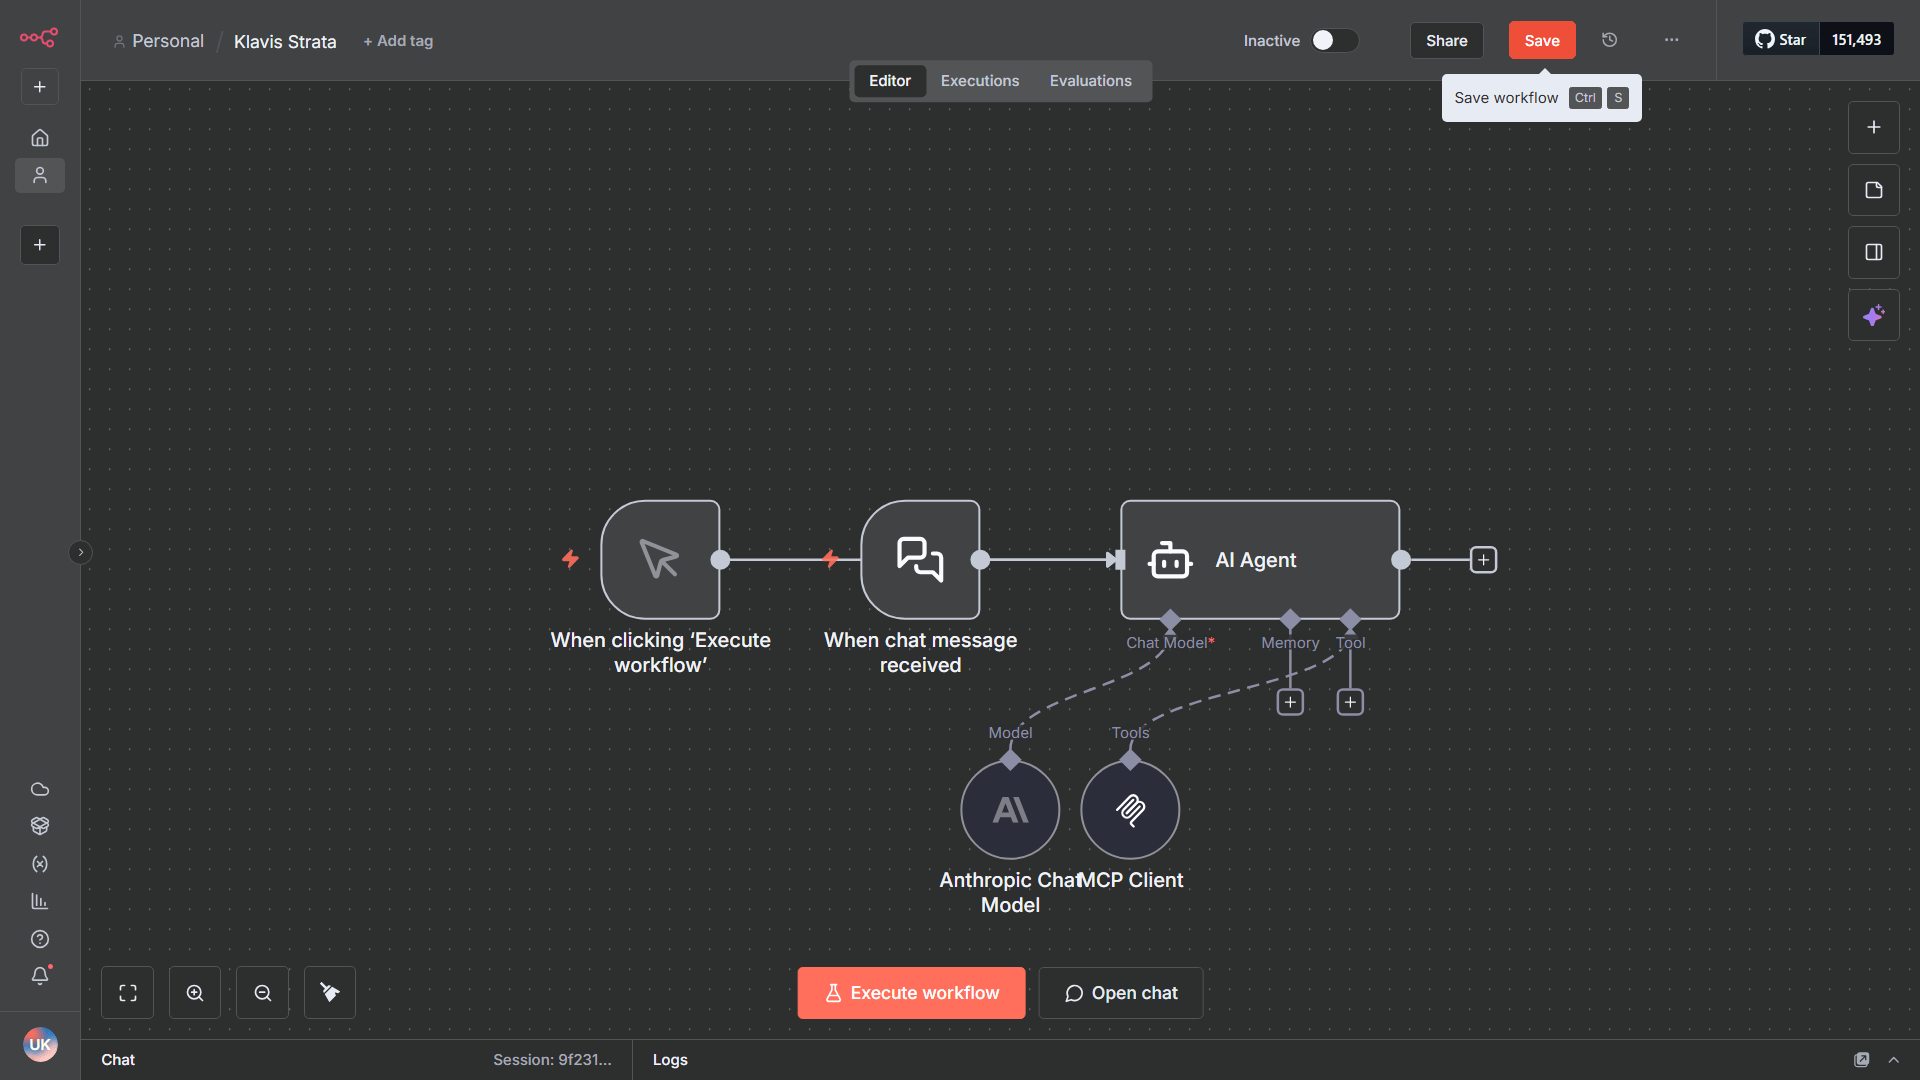Fit the workflow to view
Image resolution: width=1920 pixels, height=1080 pixels.
click(127, 992)
